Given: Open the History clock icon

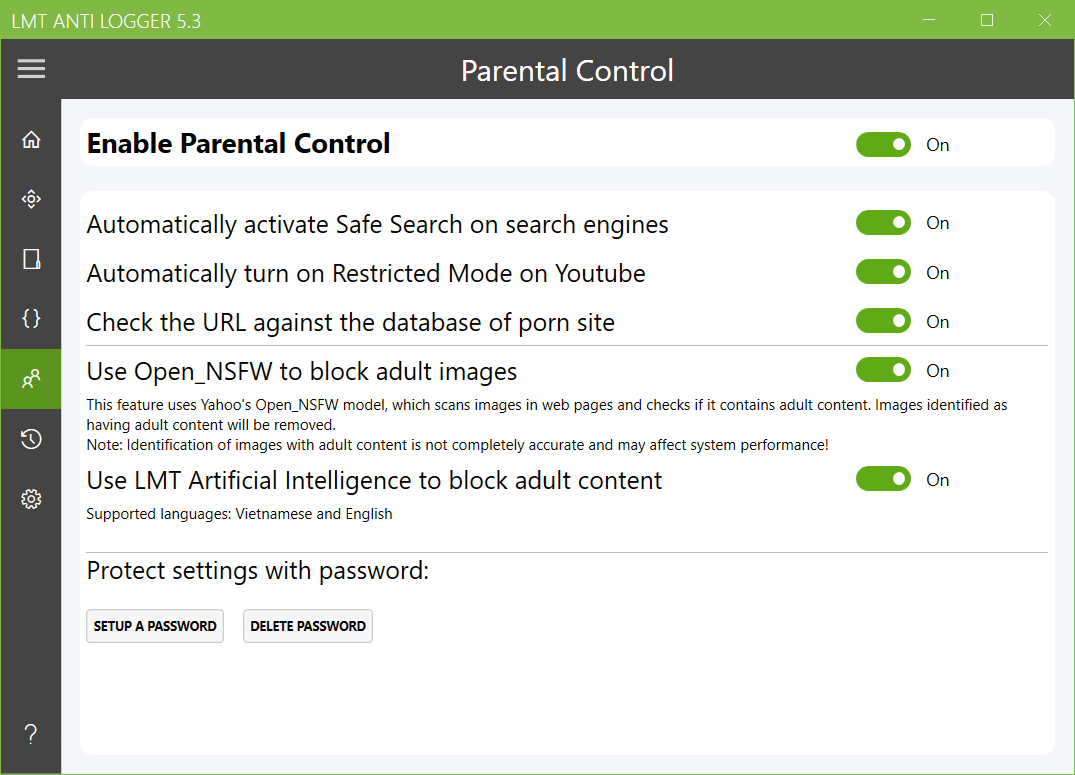Looking at the screenshot, I should coord(31,439).
